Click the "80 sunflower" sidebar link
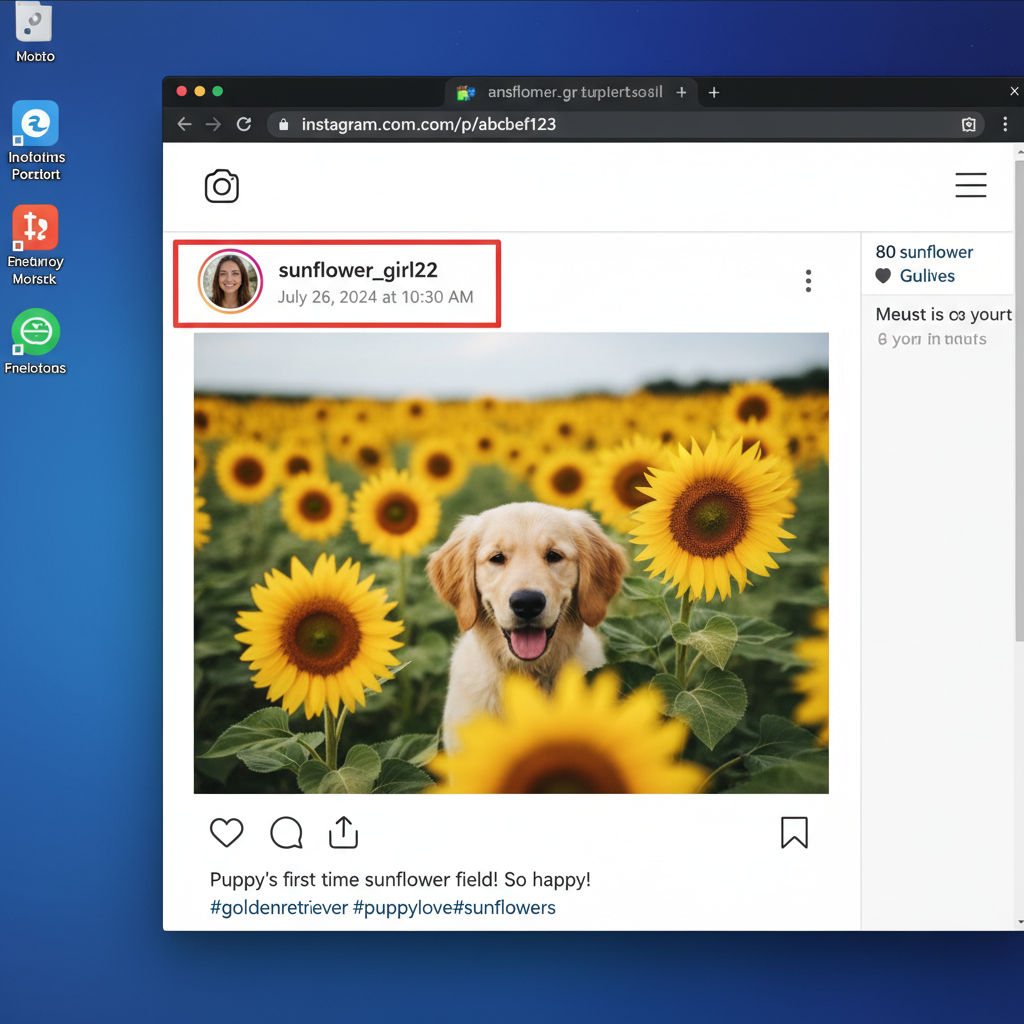The width and height of the screenshot is (1024, 1024). pos(924,252)
